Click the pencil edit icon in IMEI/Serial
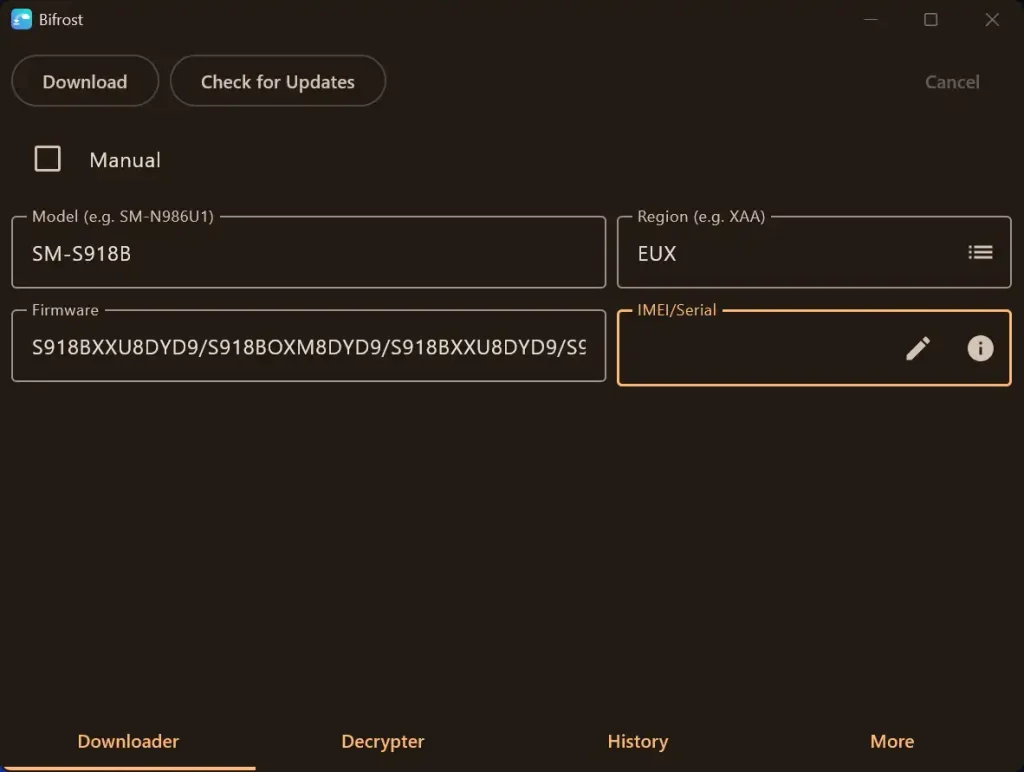1024x772 pixels. 918,348
